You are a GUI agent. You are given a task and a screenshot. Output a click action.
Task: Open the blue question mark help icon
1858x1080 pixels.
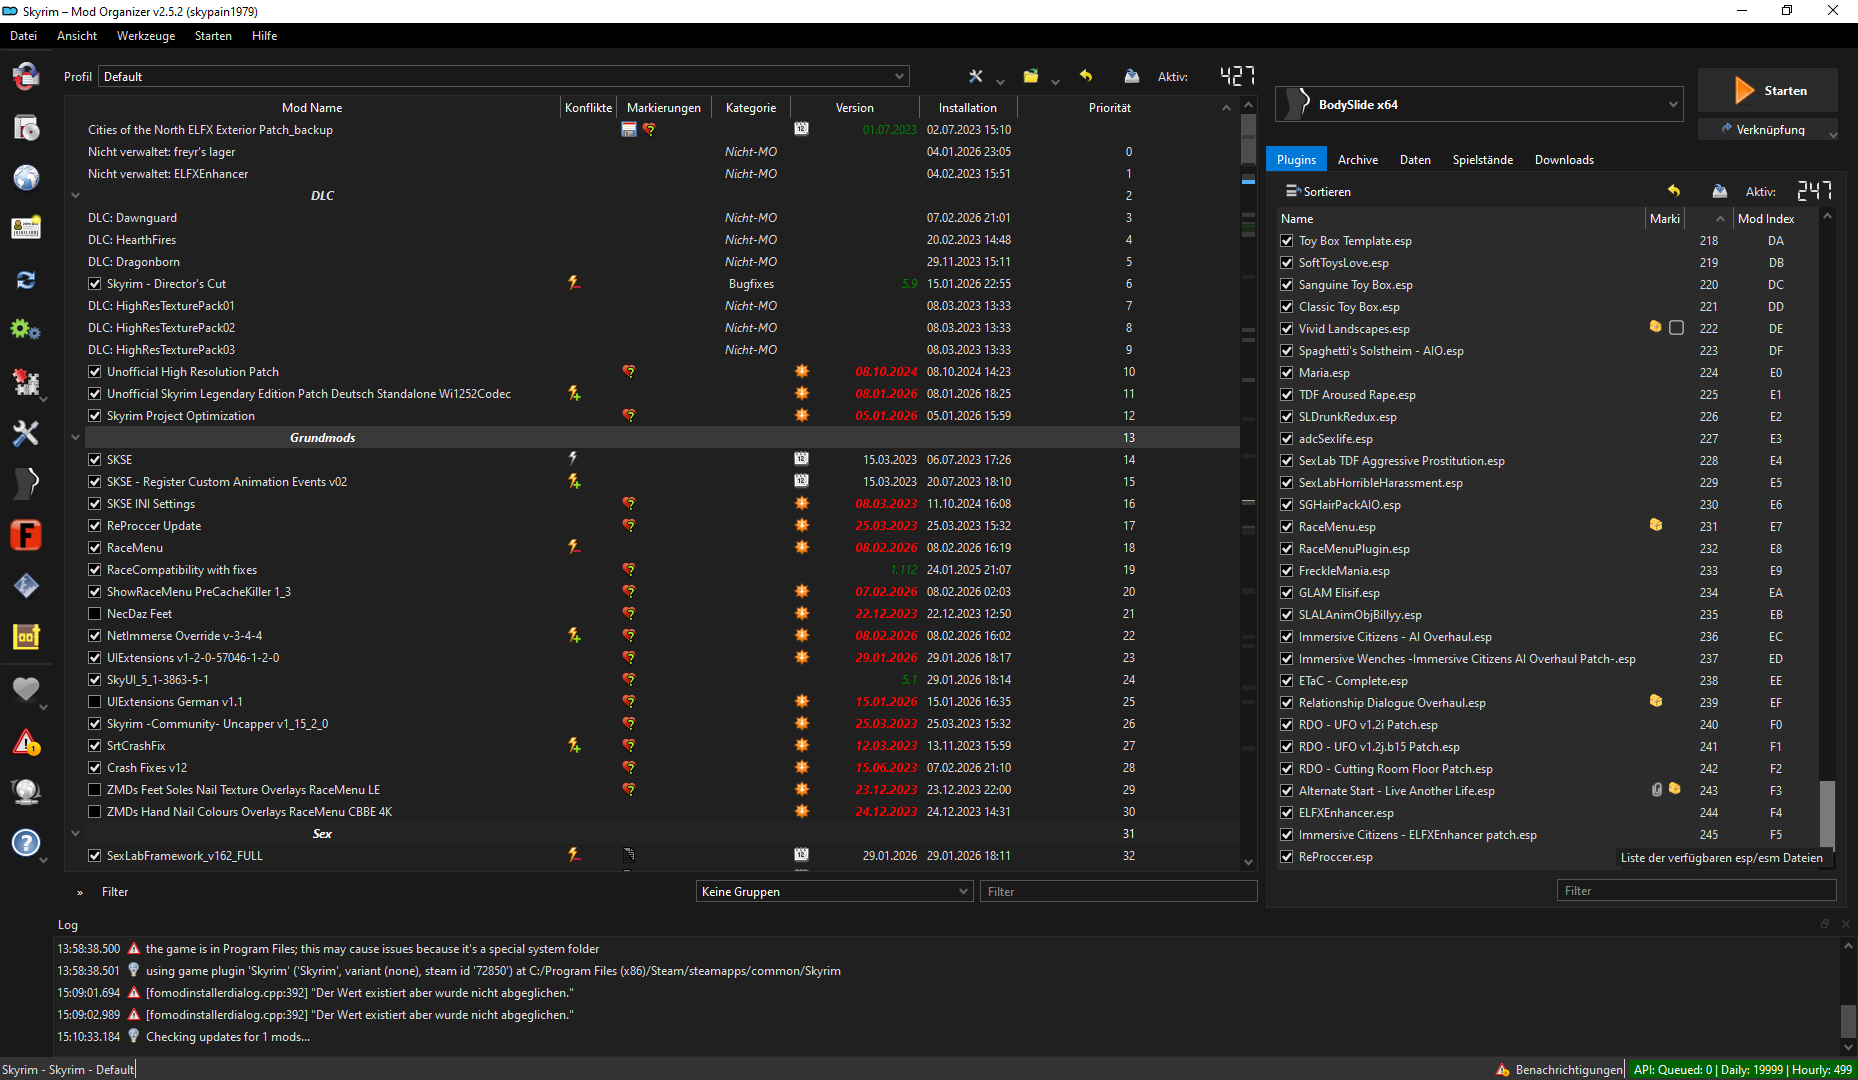click(x=26, y=843)
